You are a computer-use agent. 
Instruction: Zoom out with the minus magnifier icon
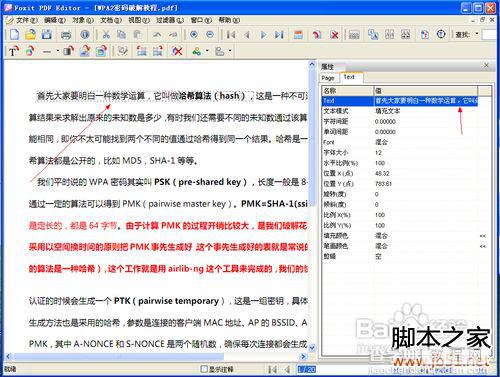[x=210, y=34]
